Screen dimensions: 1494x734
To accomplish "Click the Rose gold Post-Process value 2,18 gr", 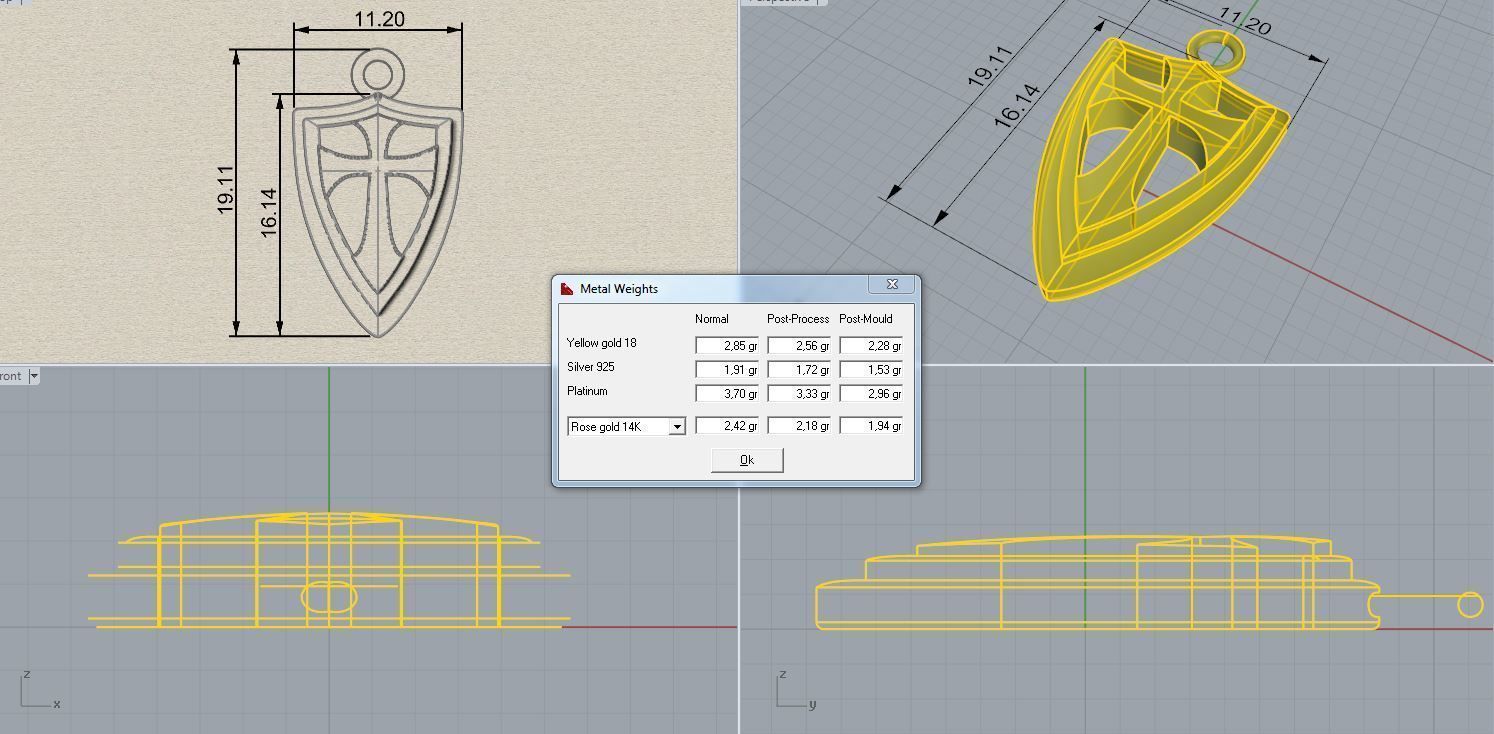I will pyautogui.click(x=799, y=425).
